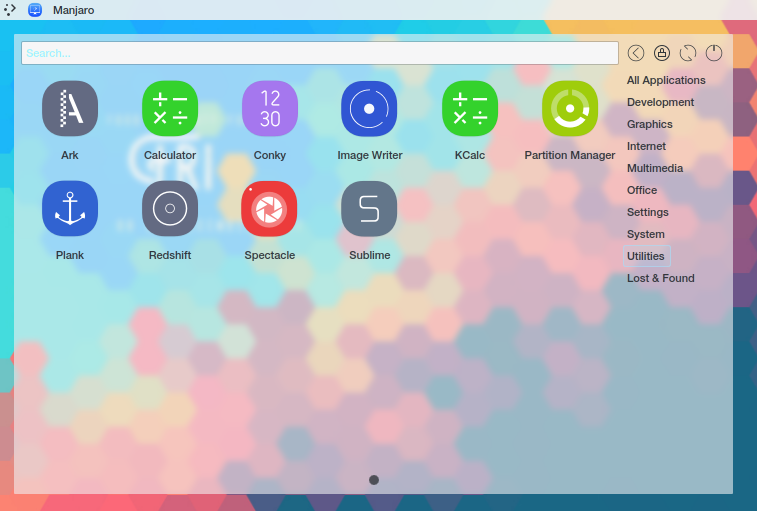
Task: Select the All Applications category
Action: [x=666, y=80]
